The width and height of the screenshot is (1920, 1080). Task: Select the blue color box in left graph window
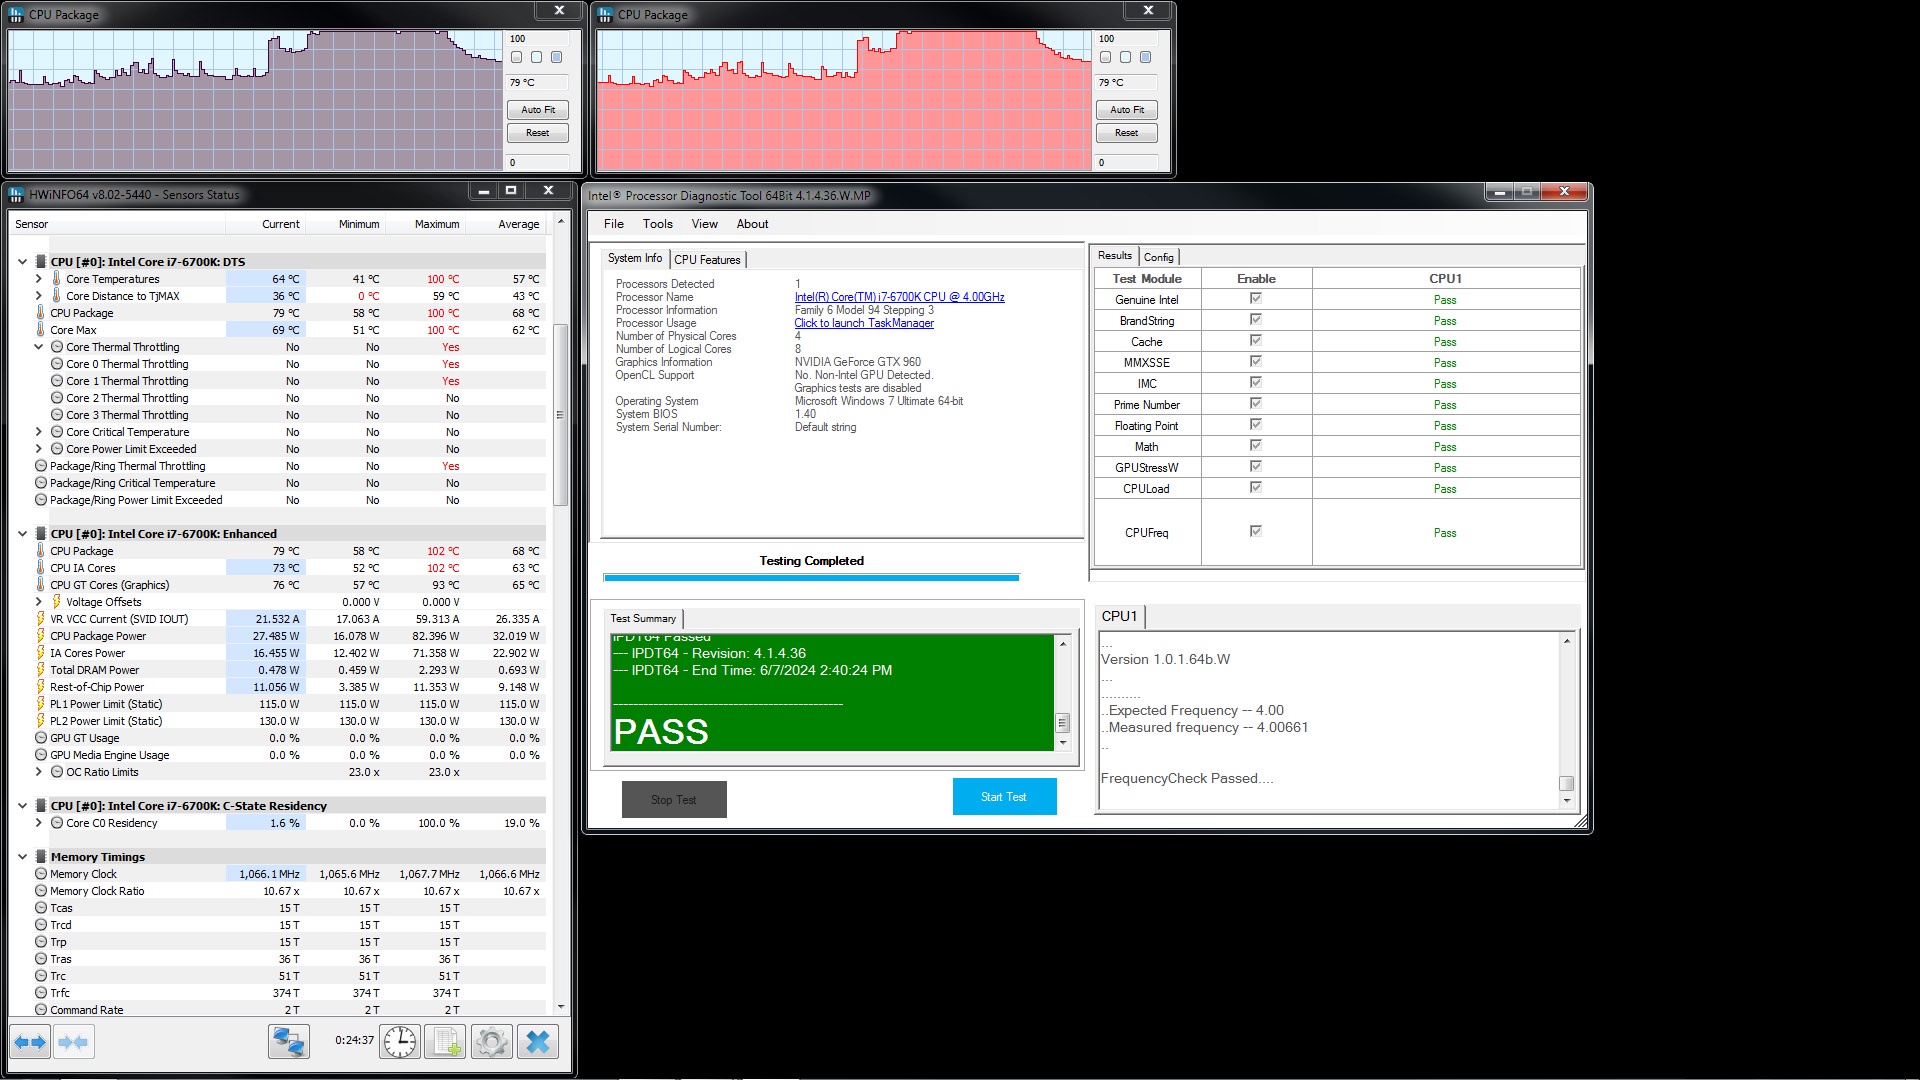coord(556,57)
